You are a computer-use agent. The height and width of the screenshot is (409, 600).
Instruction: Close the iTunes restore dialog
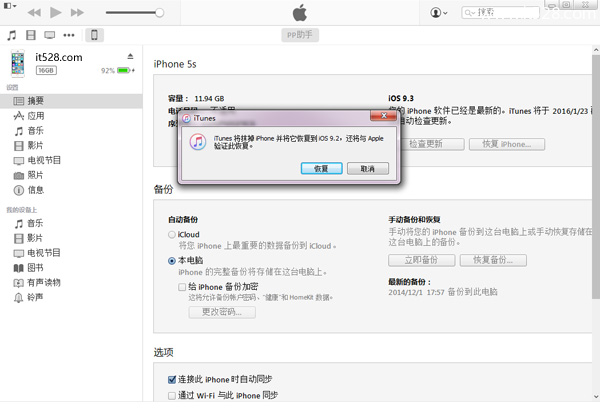(x=383, y=116)
